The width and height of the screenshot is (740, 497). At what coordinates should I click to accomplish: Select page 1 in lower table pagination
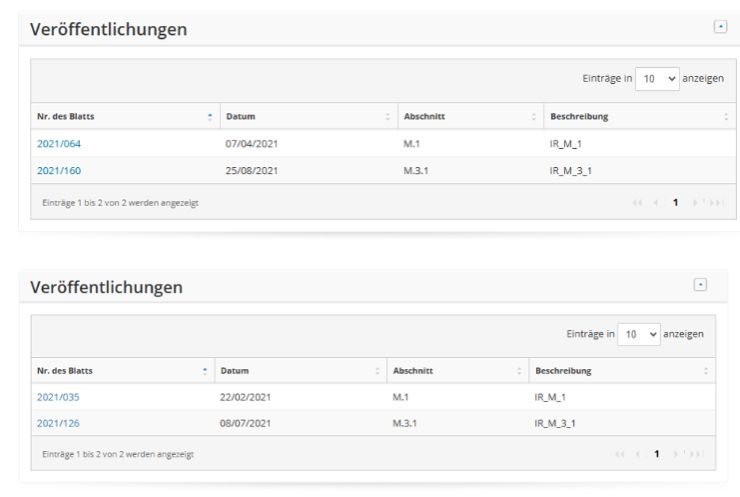(656, 454)
